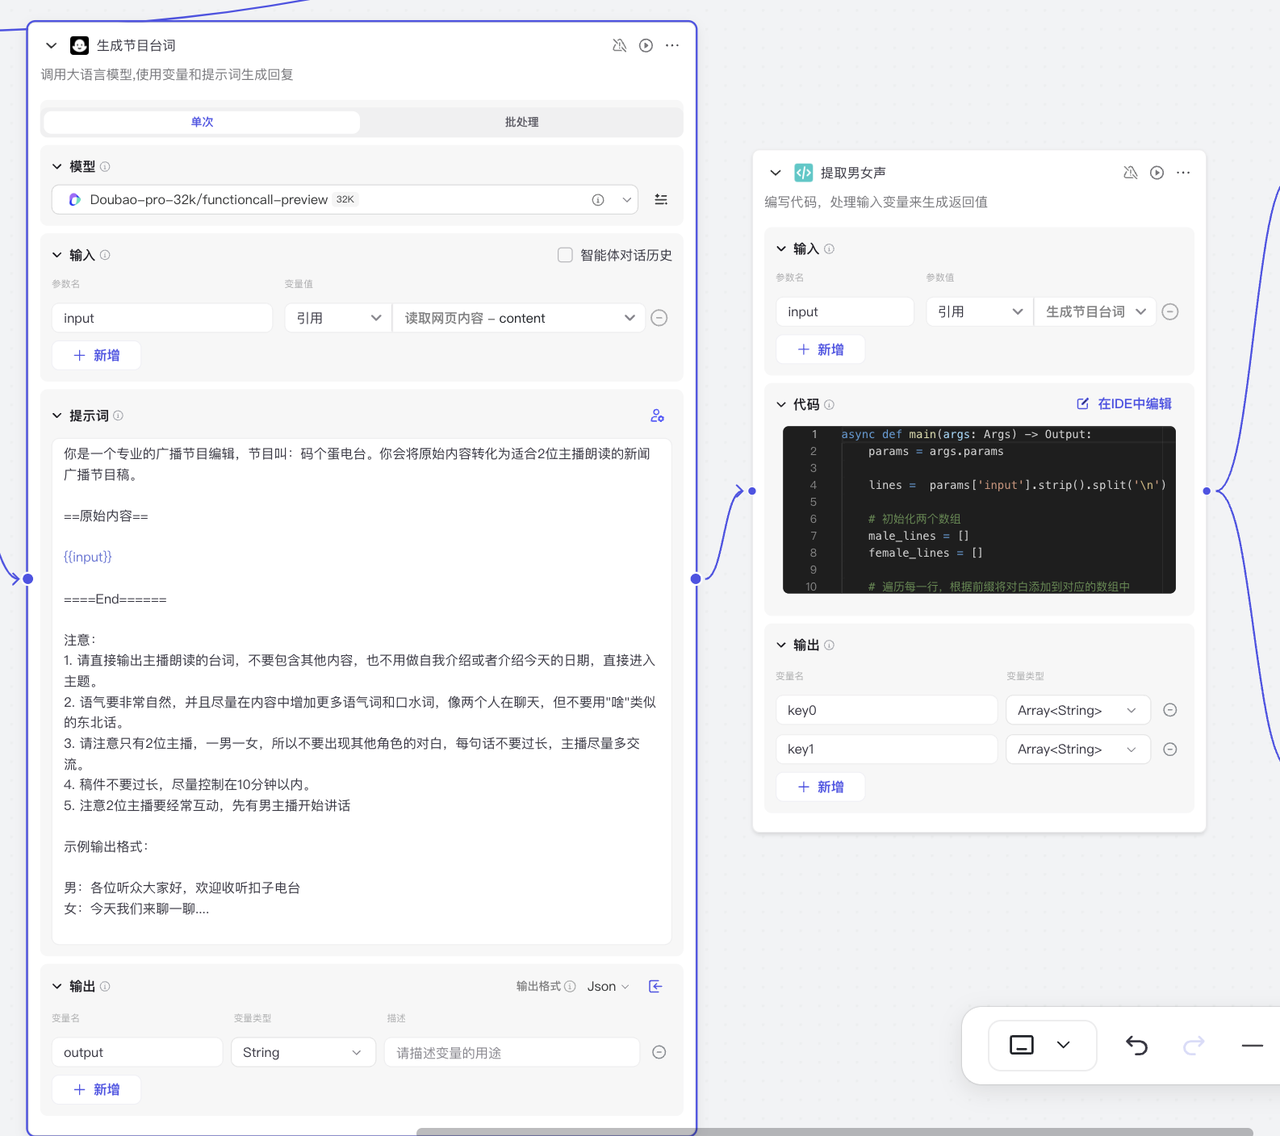The image size is (1280, 1136).
Task: Zoom out the canvas with minus
Action: coord(1252,1045)
